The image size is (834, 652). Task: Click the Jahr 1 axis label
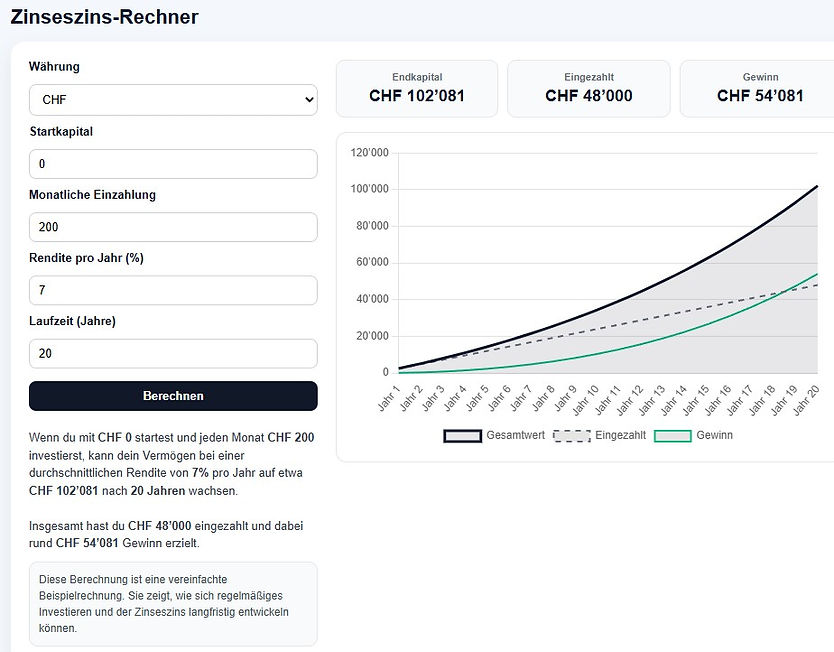click(389, 398)
